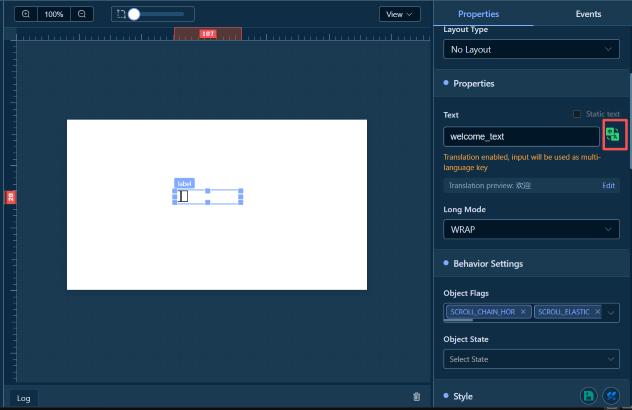Click the round blue icon beside save style
The image size is (632, 410).
coord(610,396)
